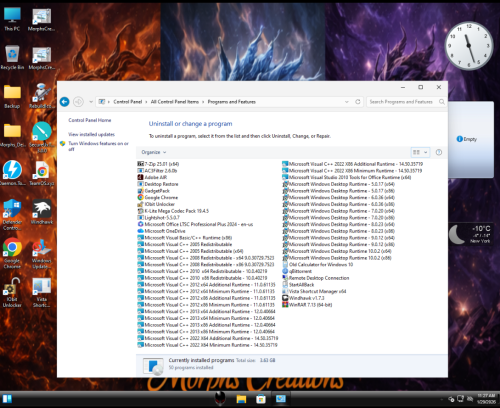Open View installed updates link

coord(91,134)
